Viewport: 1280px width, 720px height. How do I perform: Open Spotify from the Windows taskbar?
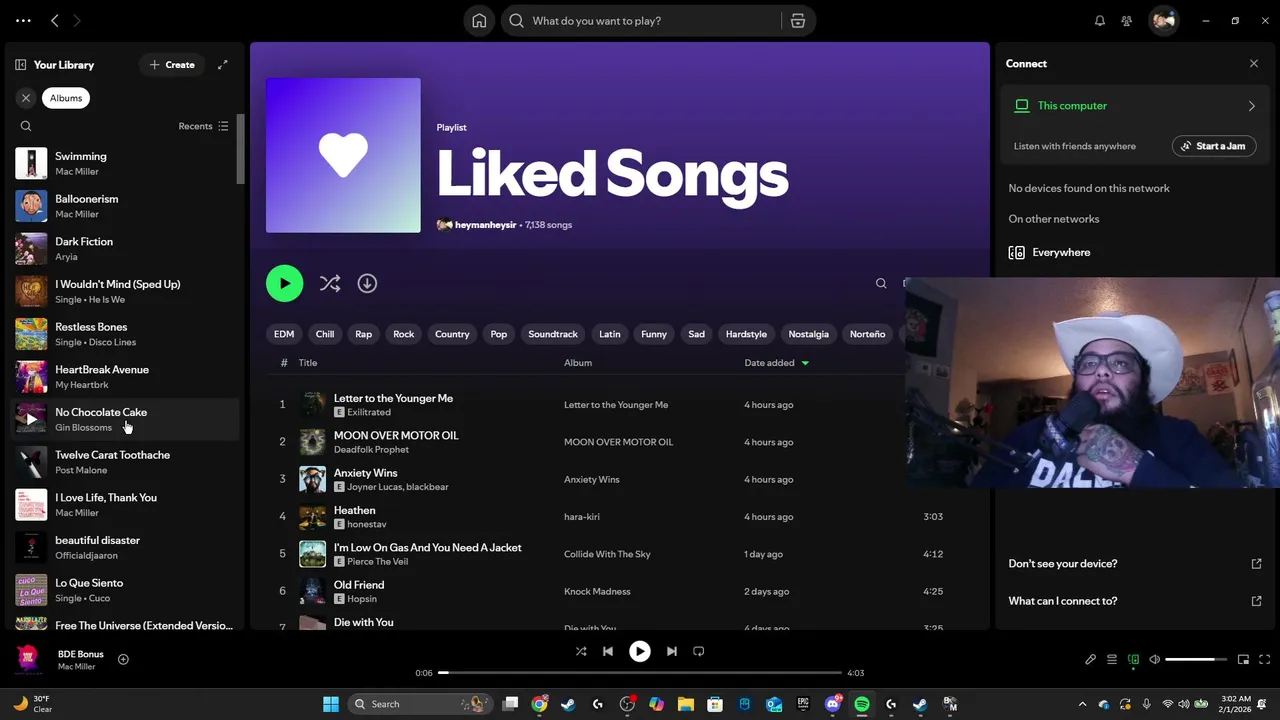[x=862, y=704]
